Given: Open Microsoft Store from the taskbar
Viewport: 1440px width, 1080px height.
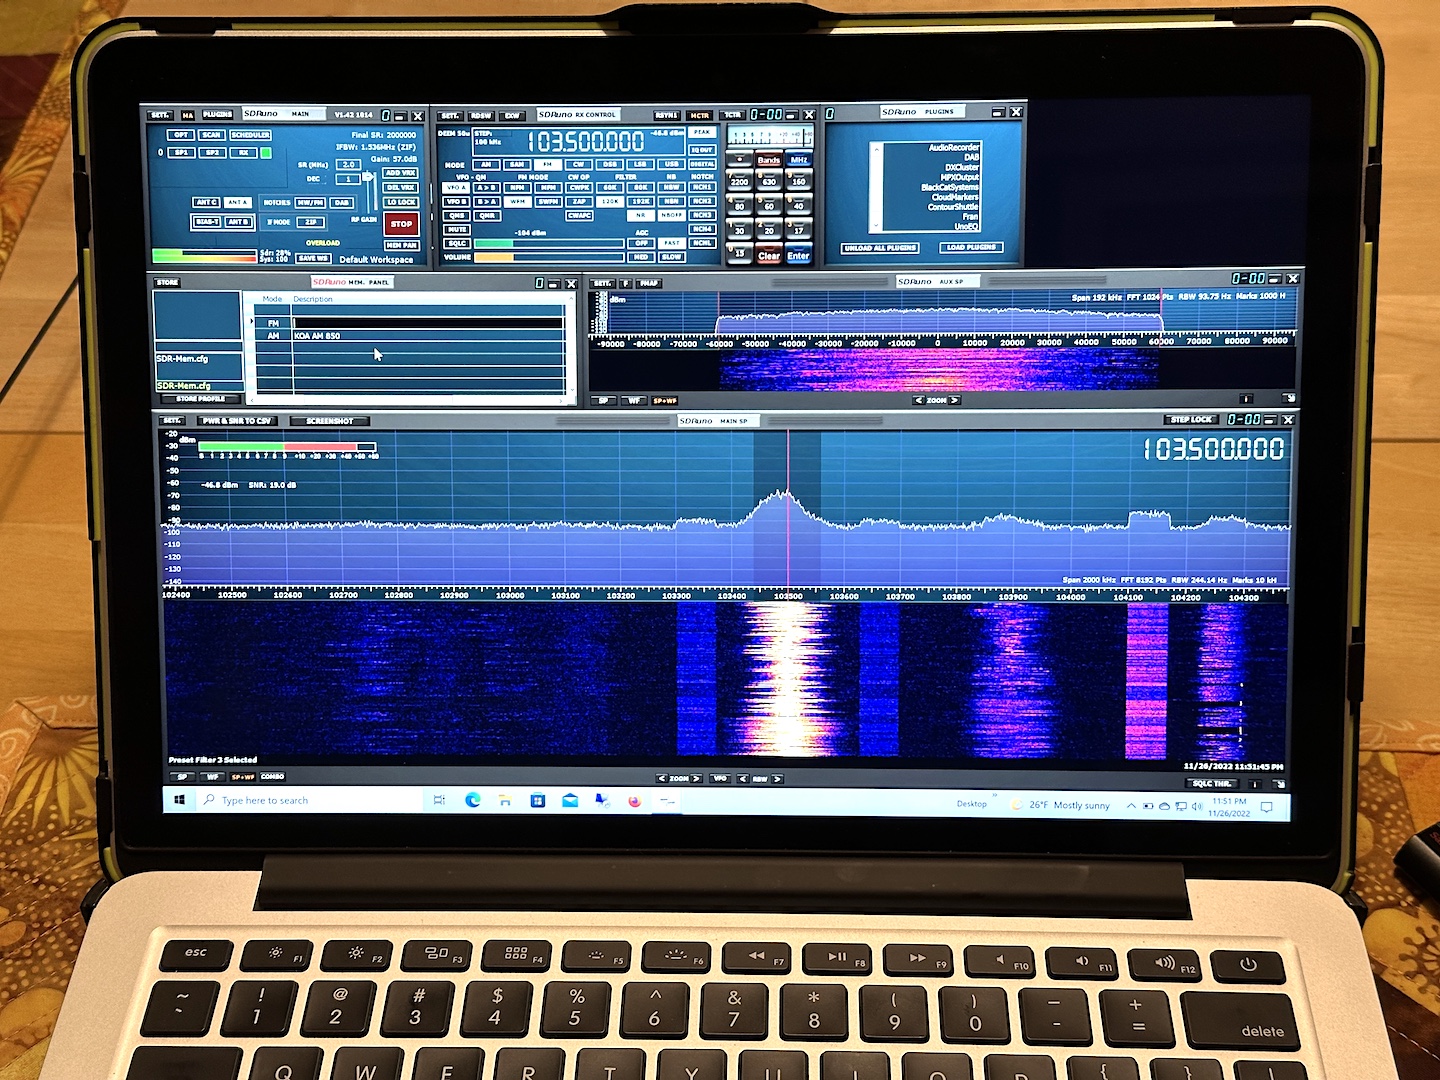Looking at the screenshot, I should coord(538,800).
